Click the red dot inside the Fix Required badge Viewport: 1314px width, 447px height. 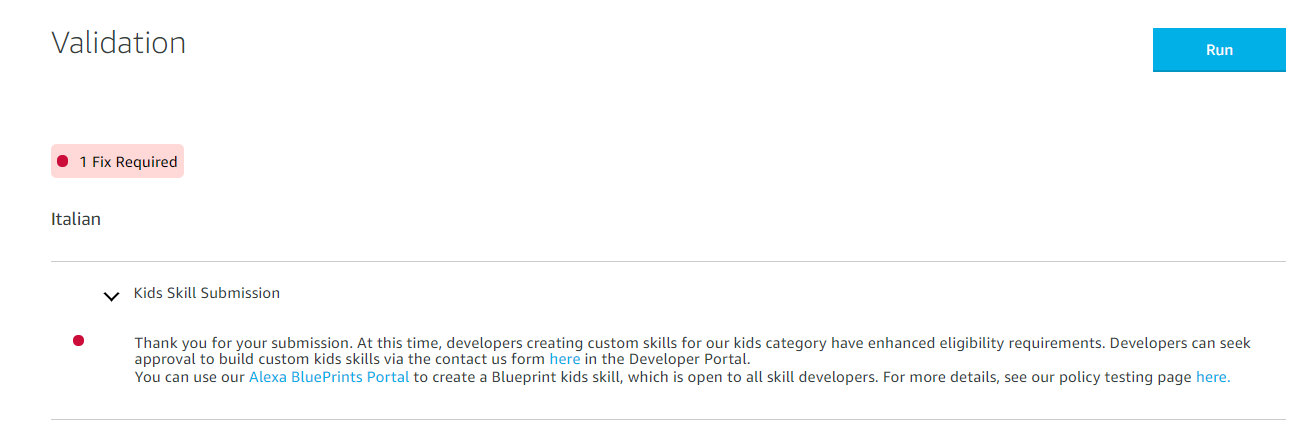click(63, 162)
